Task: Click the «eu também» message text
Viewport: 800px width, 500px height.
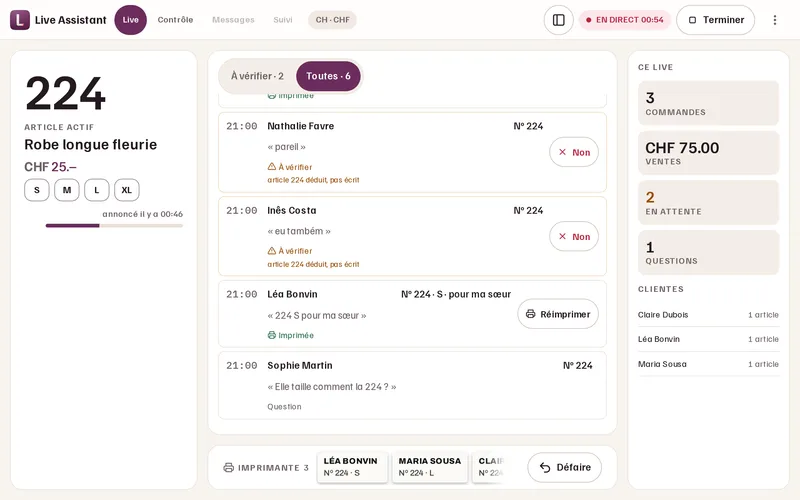Action: pos(299,231)
